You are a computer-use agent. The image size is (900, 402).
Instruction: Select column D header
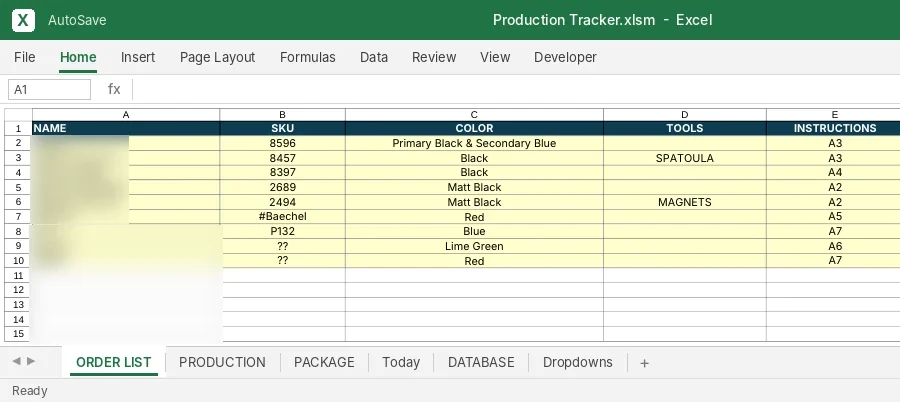point(685,115)
